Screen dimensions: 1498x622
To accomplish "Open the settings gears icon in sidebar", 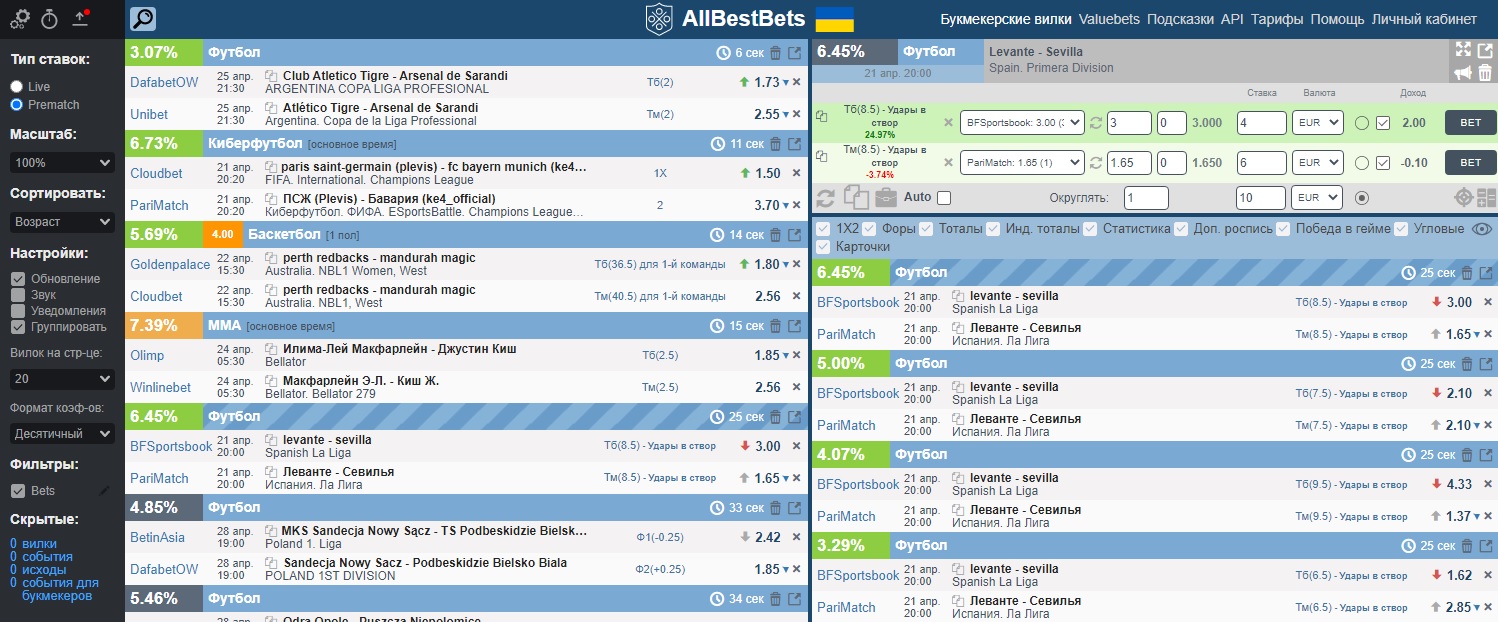I will 20,18.
